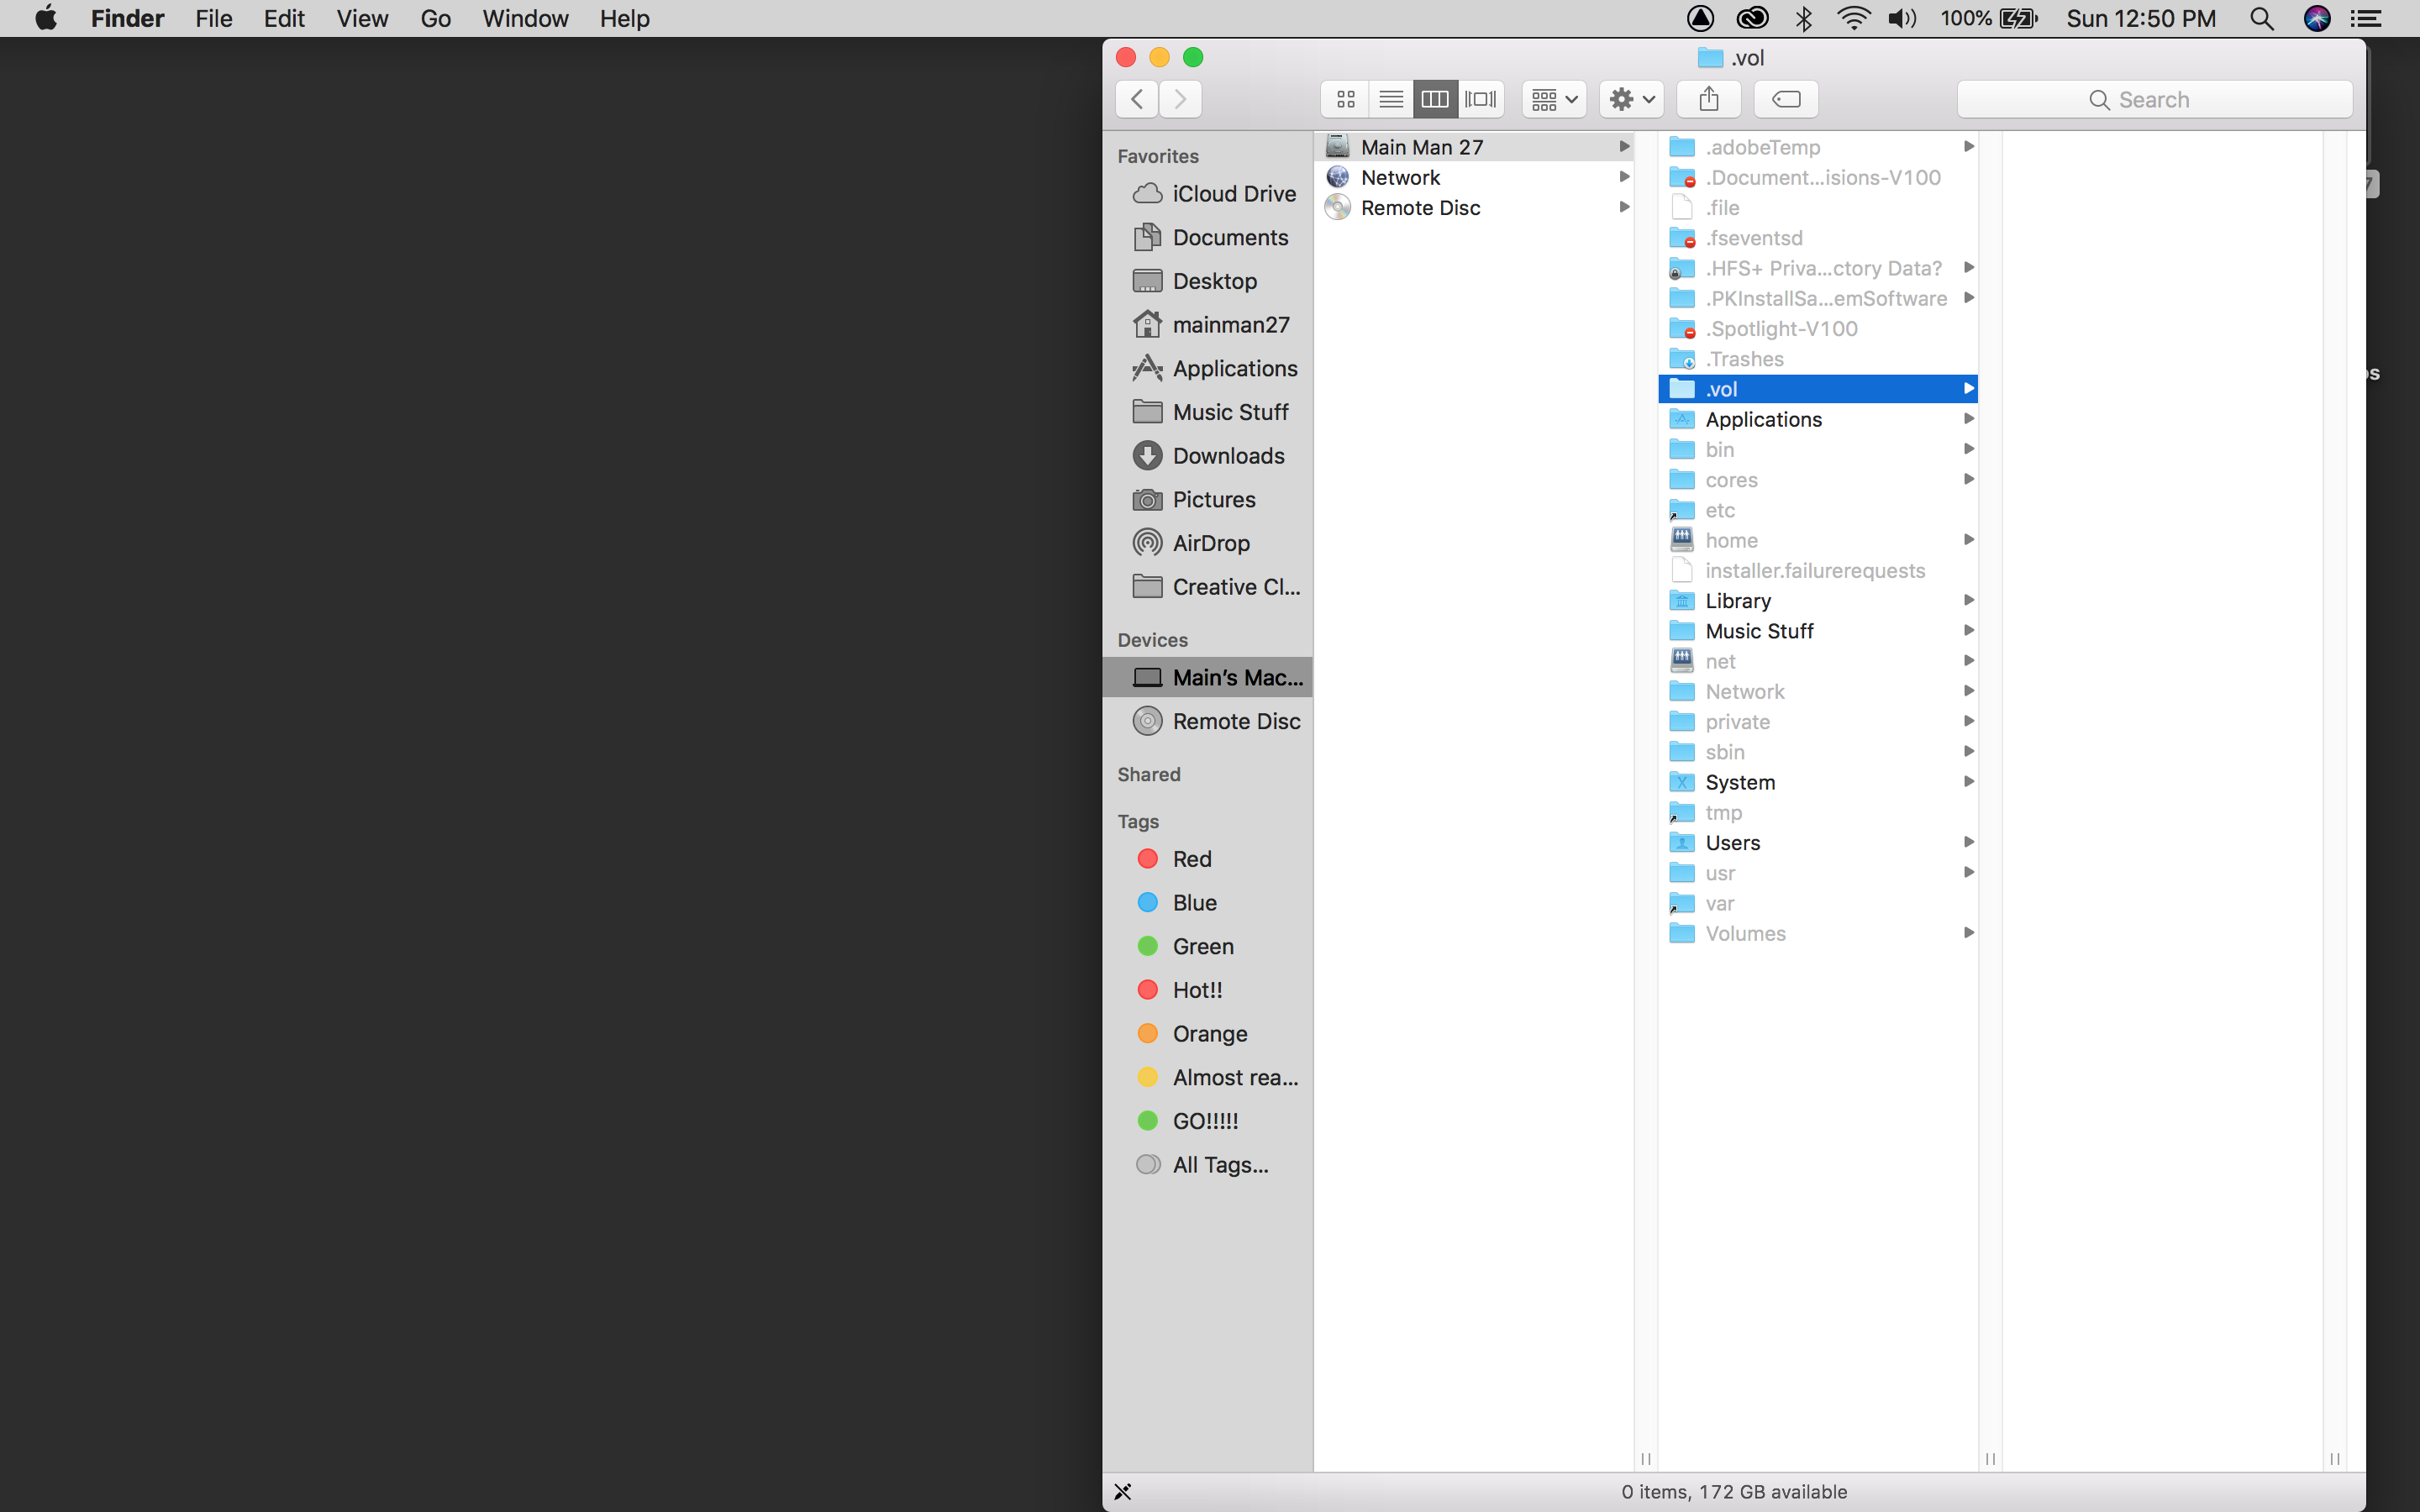
Task: Open the Go menu
Action: point(435,19)
